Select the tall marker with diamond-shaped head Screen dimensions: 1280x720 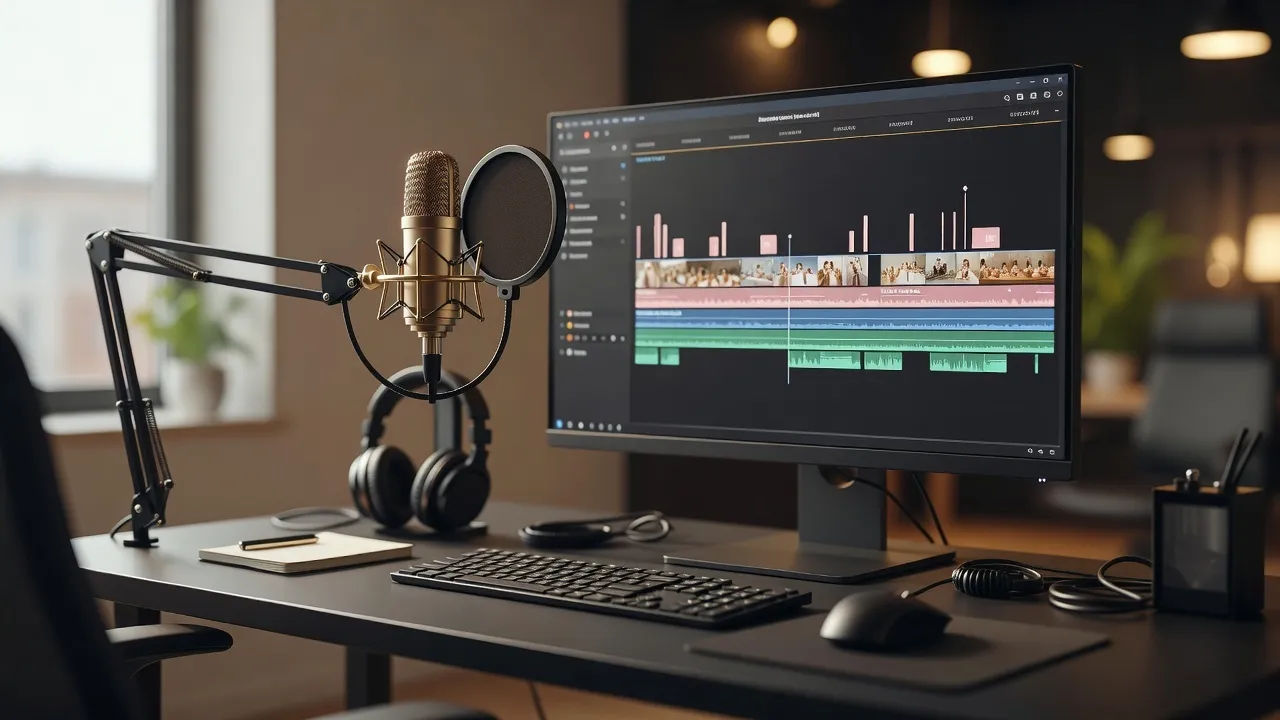965,217
